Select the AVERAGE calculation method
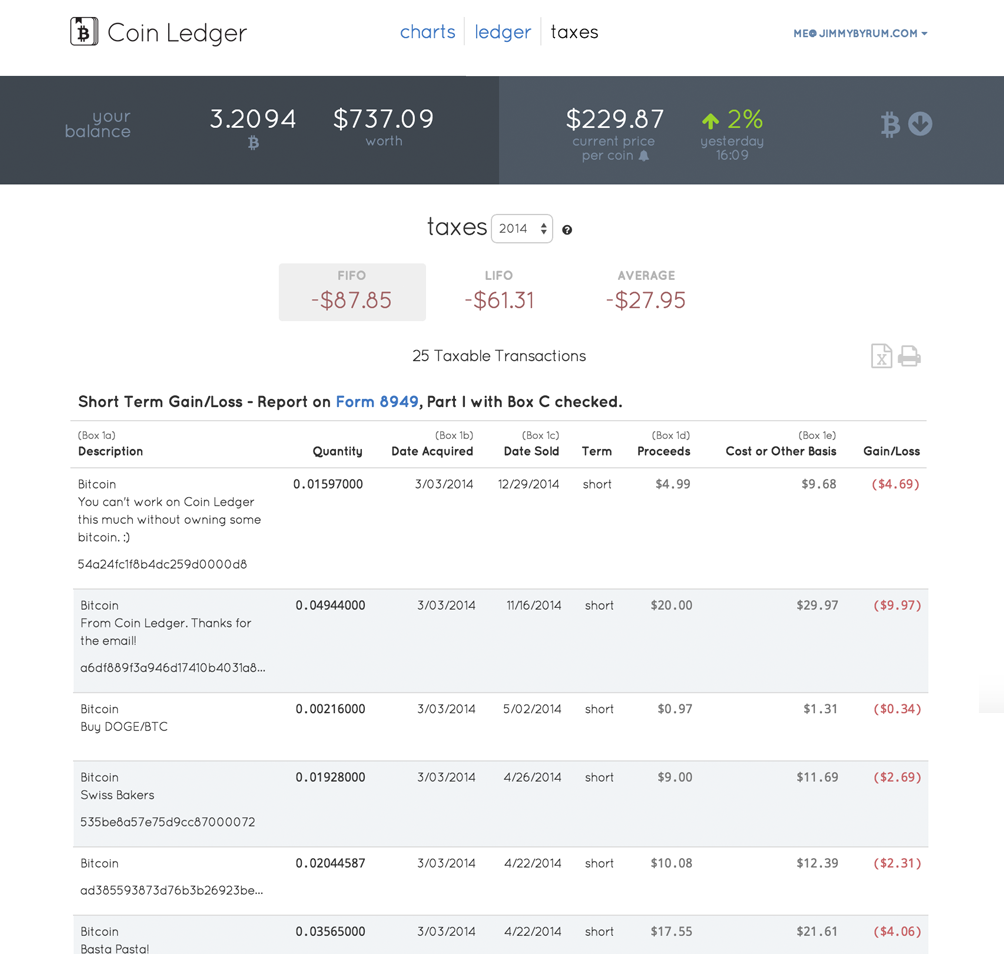Screen dimensions: 1004x954 [646, 292]
